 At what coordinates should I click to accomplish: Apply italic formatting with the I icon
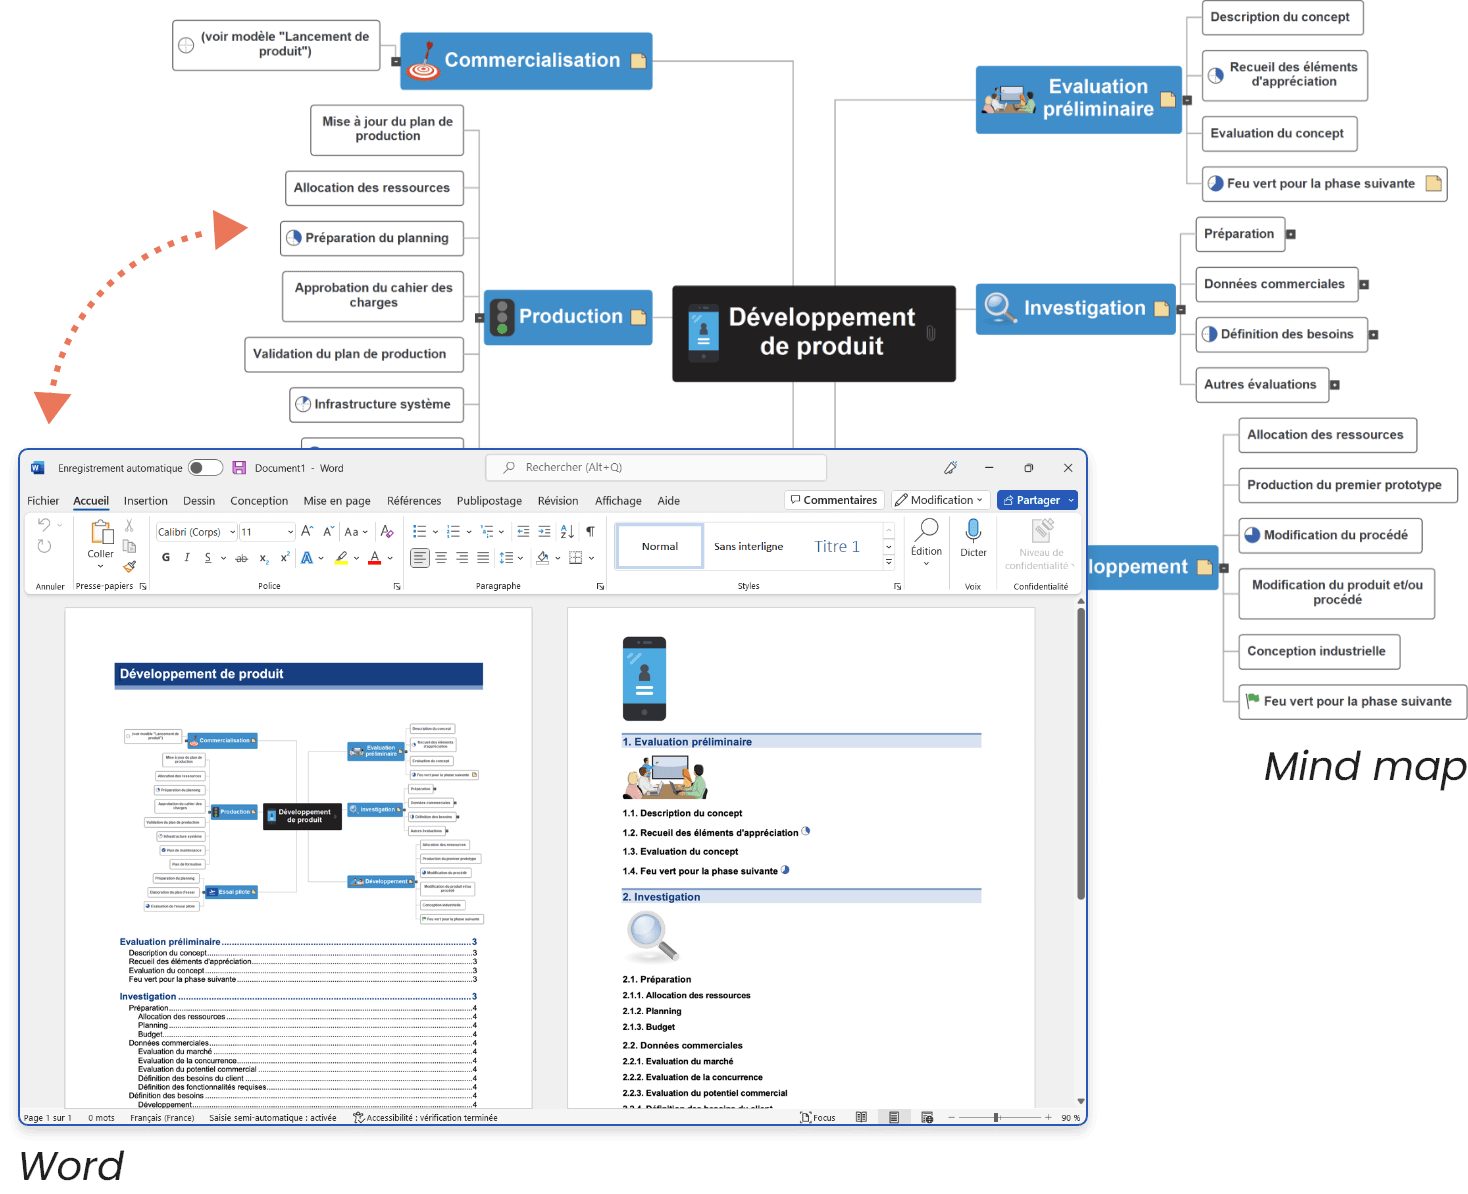[x=187, y=558]
